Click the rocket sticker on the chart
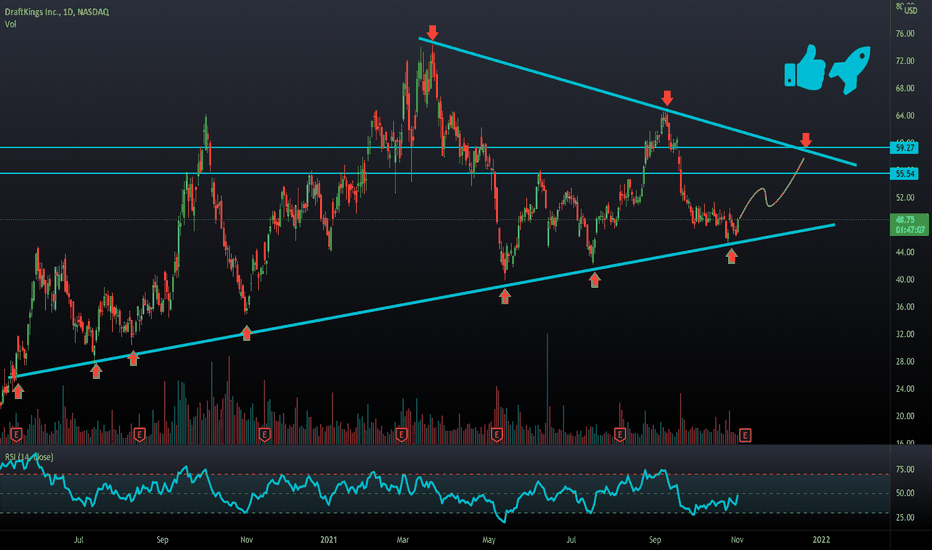 [x=851, y=70]
